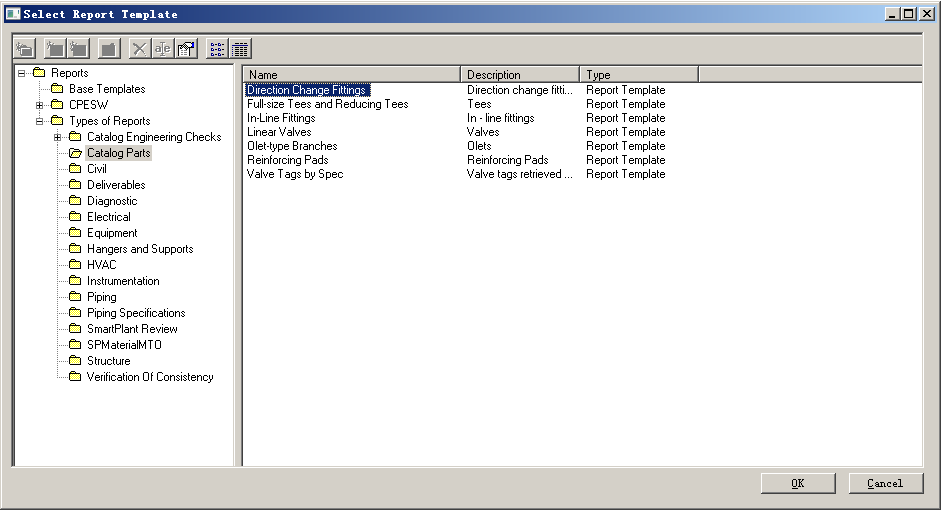The height and width of the screenshot is (512, 943).
Task: Click the Structure folder icon
Action: click(75, 360)
